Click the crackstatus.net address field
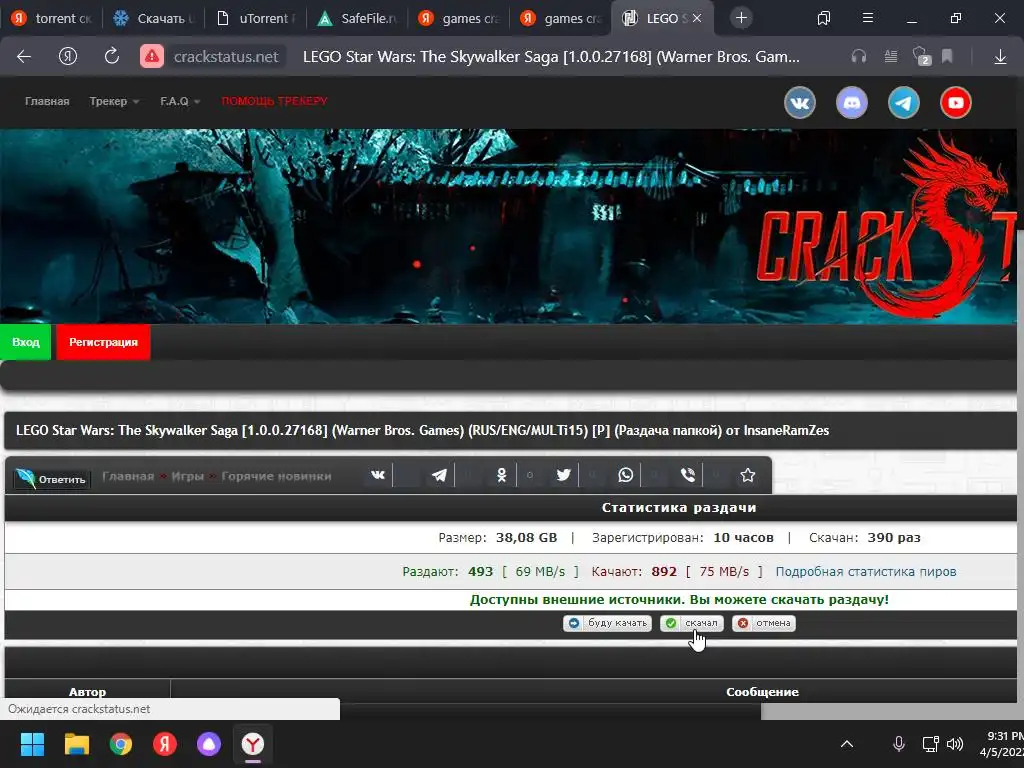This screenshot has height=768, width=1024. [x=226, y=57]
